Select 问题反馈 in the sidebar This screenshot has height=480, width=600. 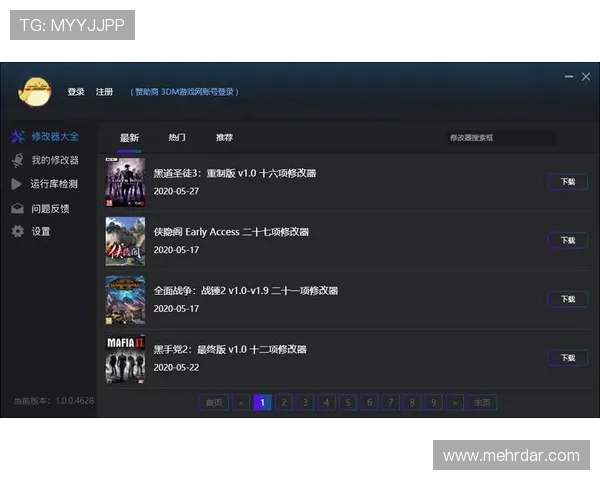[x=50, y=209]
